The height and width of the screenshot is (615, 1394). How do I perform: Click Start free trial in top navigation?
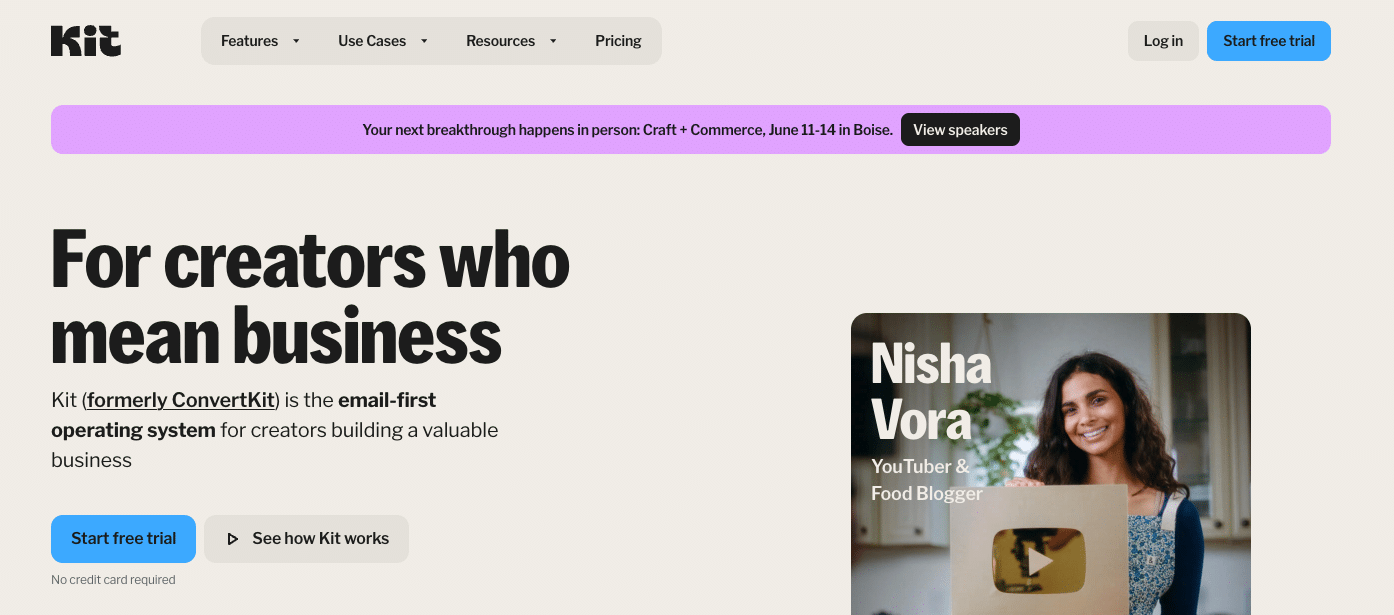coord(1268,41)
